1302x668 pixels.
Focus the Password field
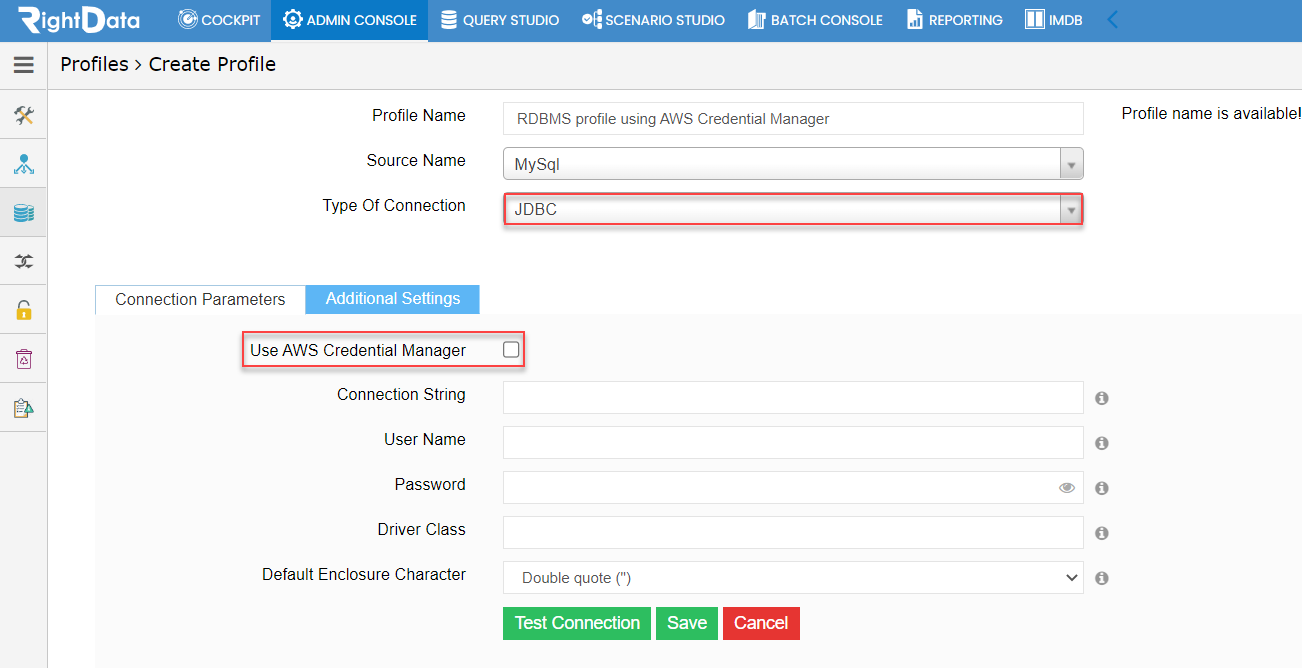click(793, 487)
